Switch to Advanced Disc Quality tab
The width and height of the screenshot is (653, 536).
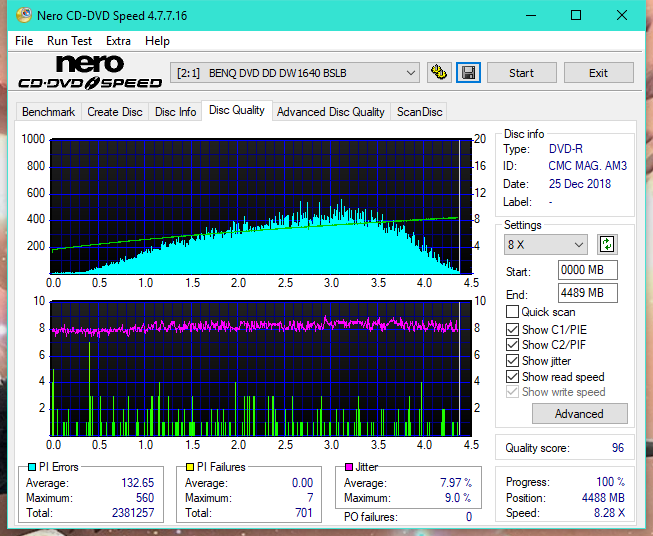point(331,112)
